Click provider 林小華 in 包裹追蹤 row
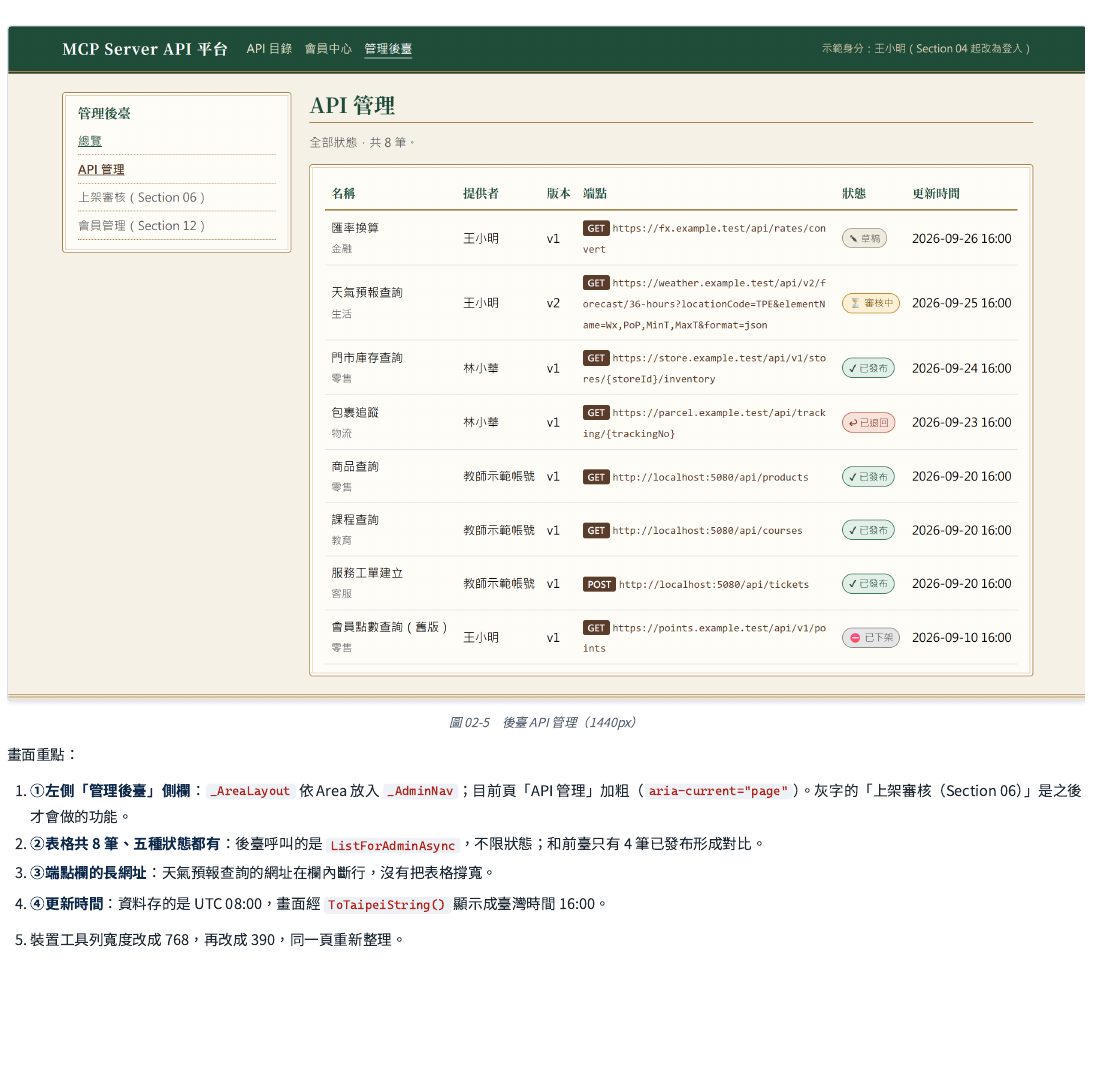Viewport: 1093px width, 1071px height. coord(481,423)
